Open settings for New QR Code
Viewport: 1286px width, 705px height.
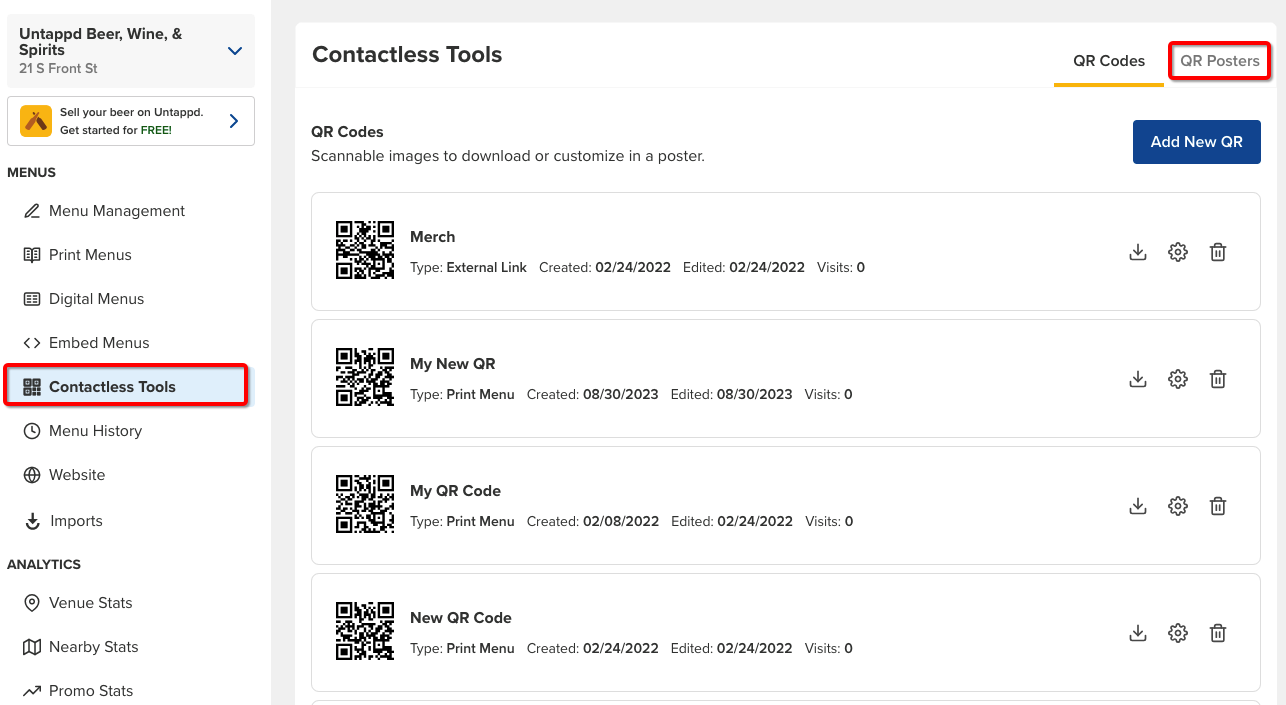pos(1178,633)
